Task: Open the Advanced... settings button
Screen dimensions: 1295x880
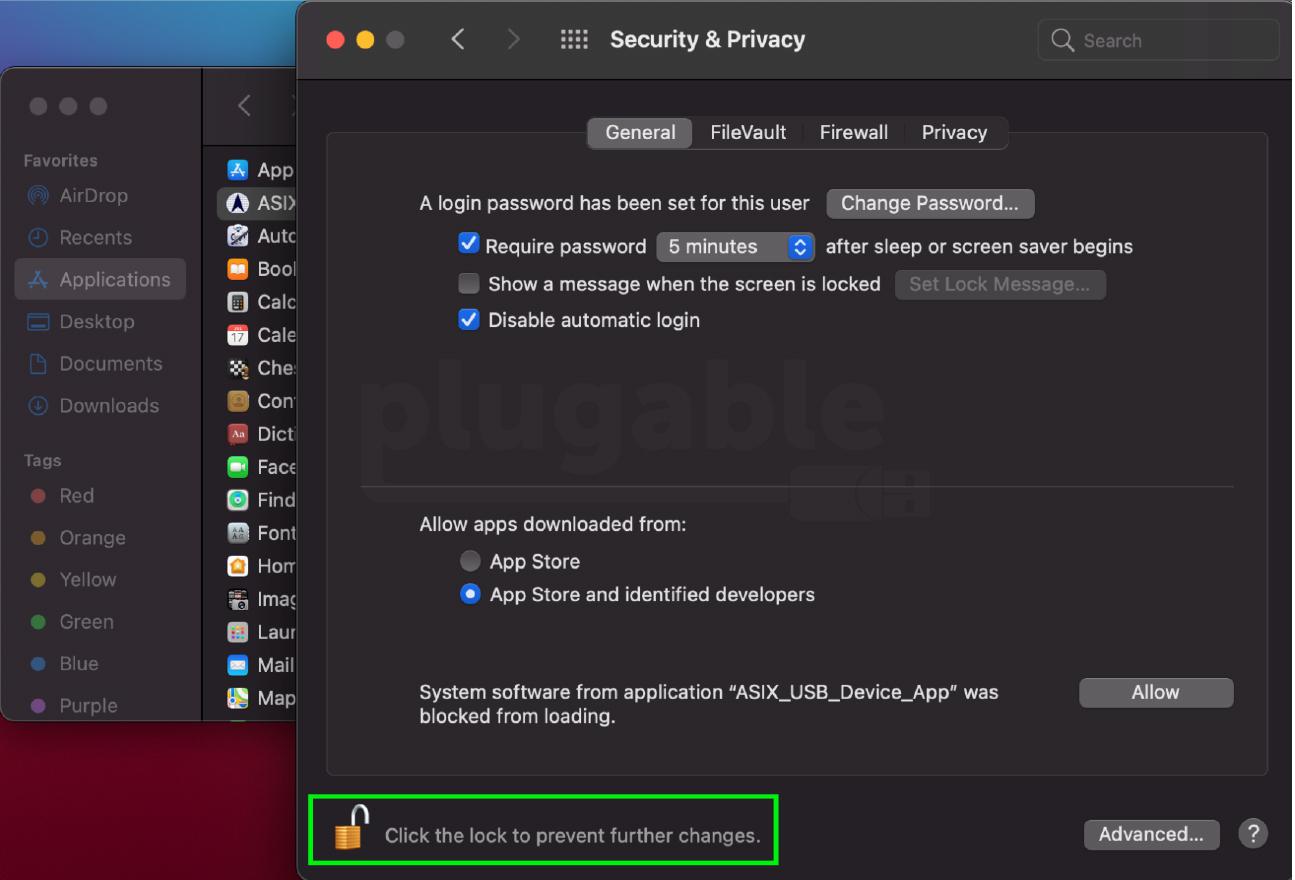Action: [x=1151, y=834]
